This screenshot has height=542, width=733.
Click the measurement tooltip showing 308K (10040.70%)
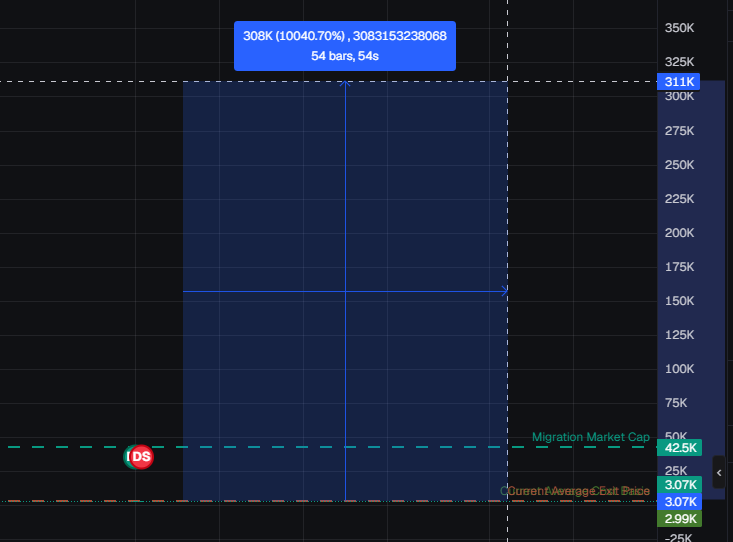click(345, 46)
